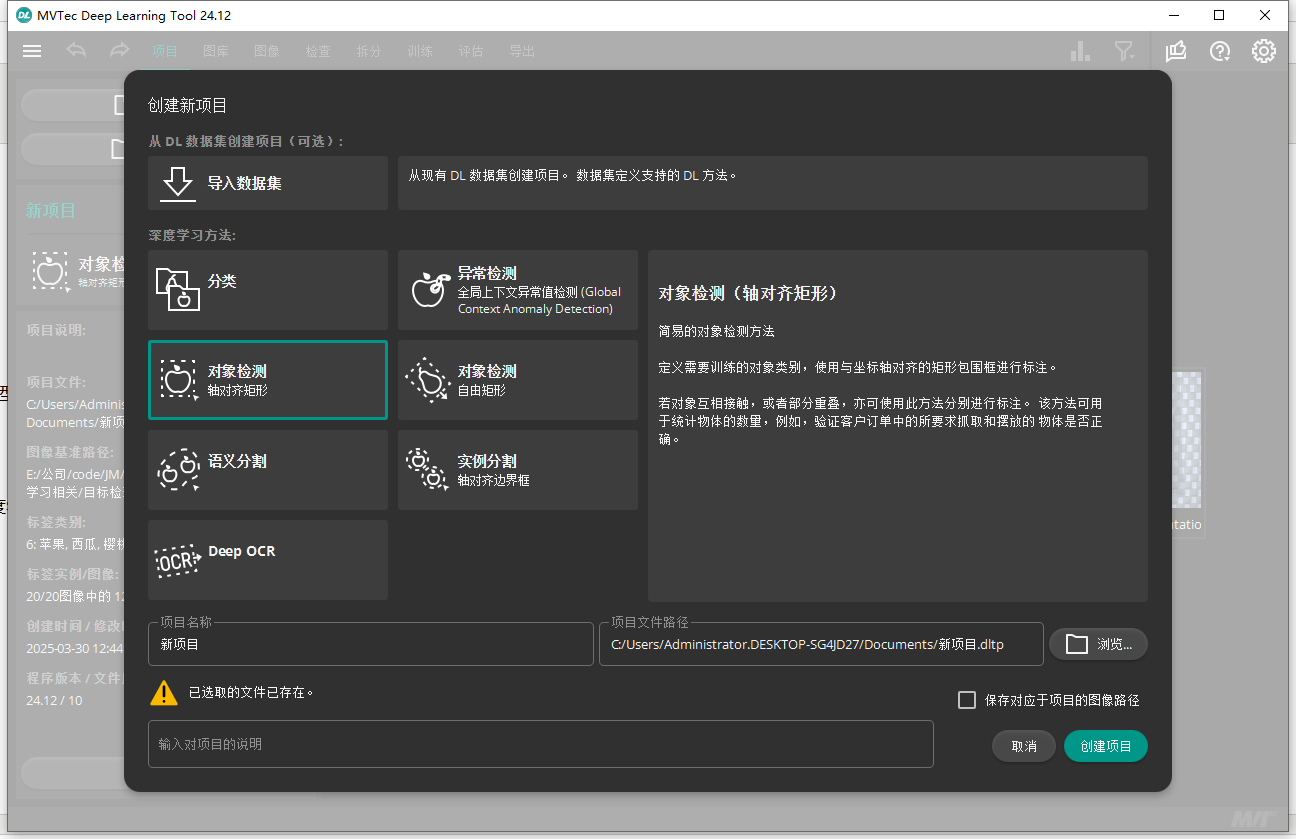Click the 导入数据集 import button

pyautogui.click(x=267, y=183)
